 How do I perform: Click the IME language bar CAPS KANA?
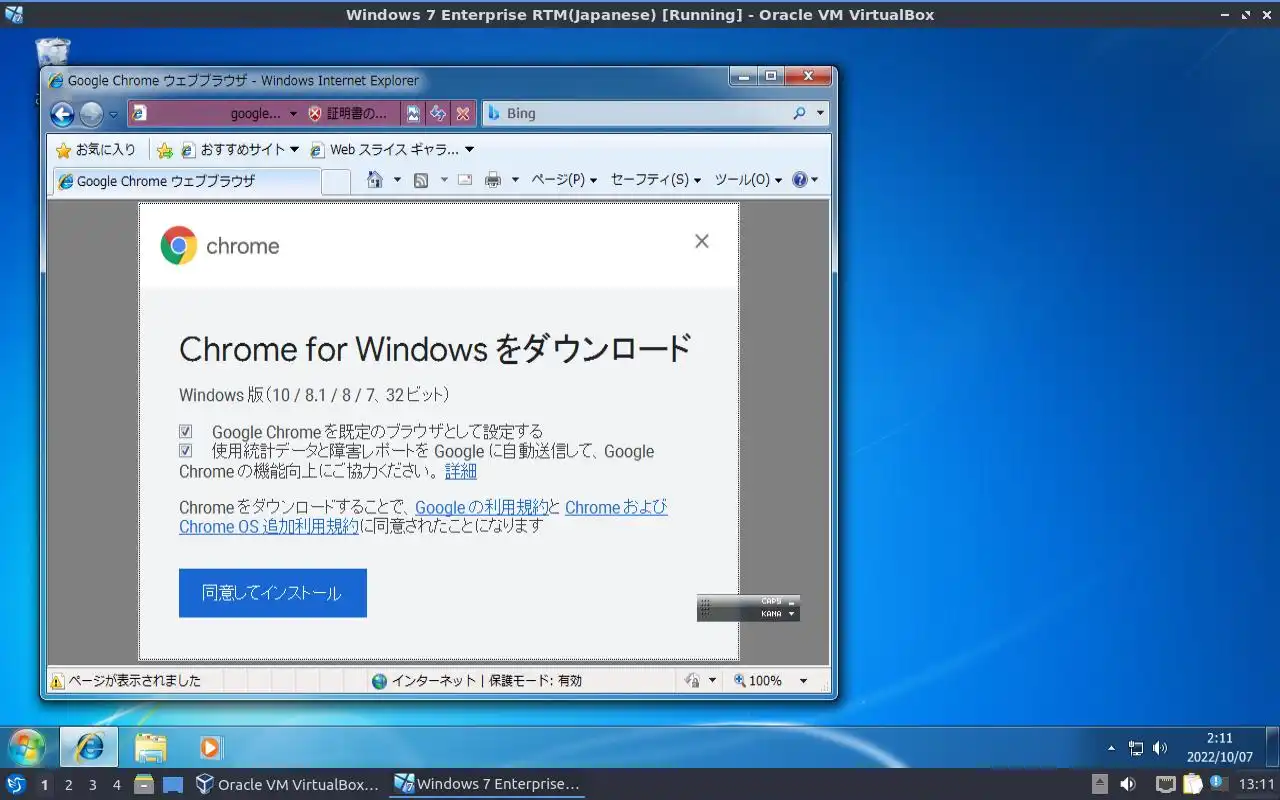pyautogui.click(x=748, y=608)
